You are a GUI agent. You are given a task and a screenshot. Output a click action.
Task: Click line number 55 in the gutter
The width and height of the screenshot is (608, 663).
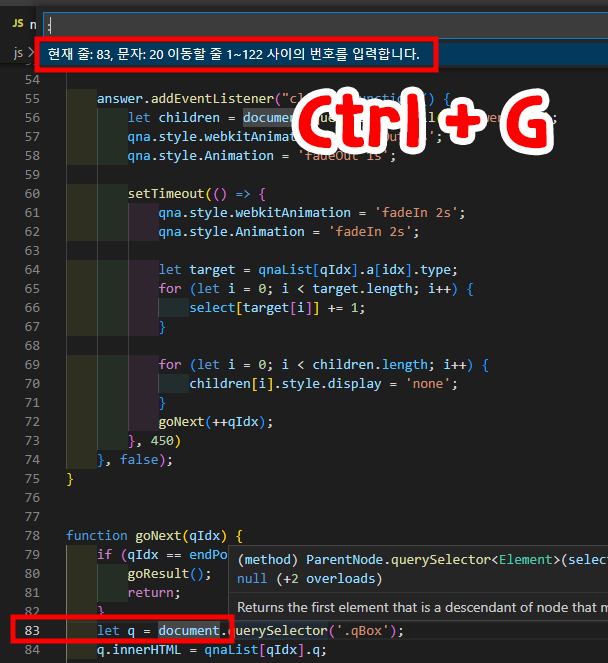point(32,99)
